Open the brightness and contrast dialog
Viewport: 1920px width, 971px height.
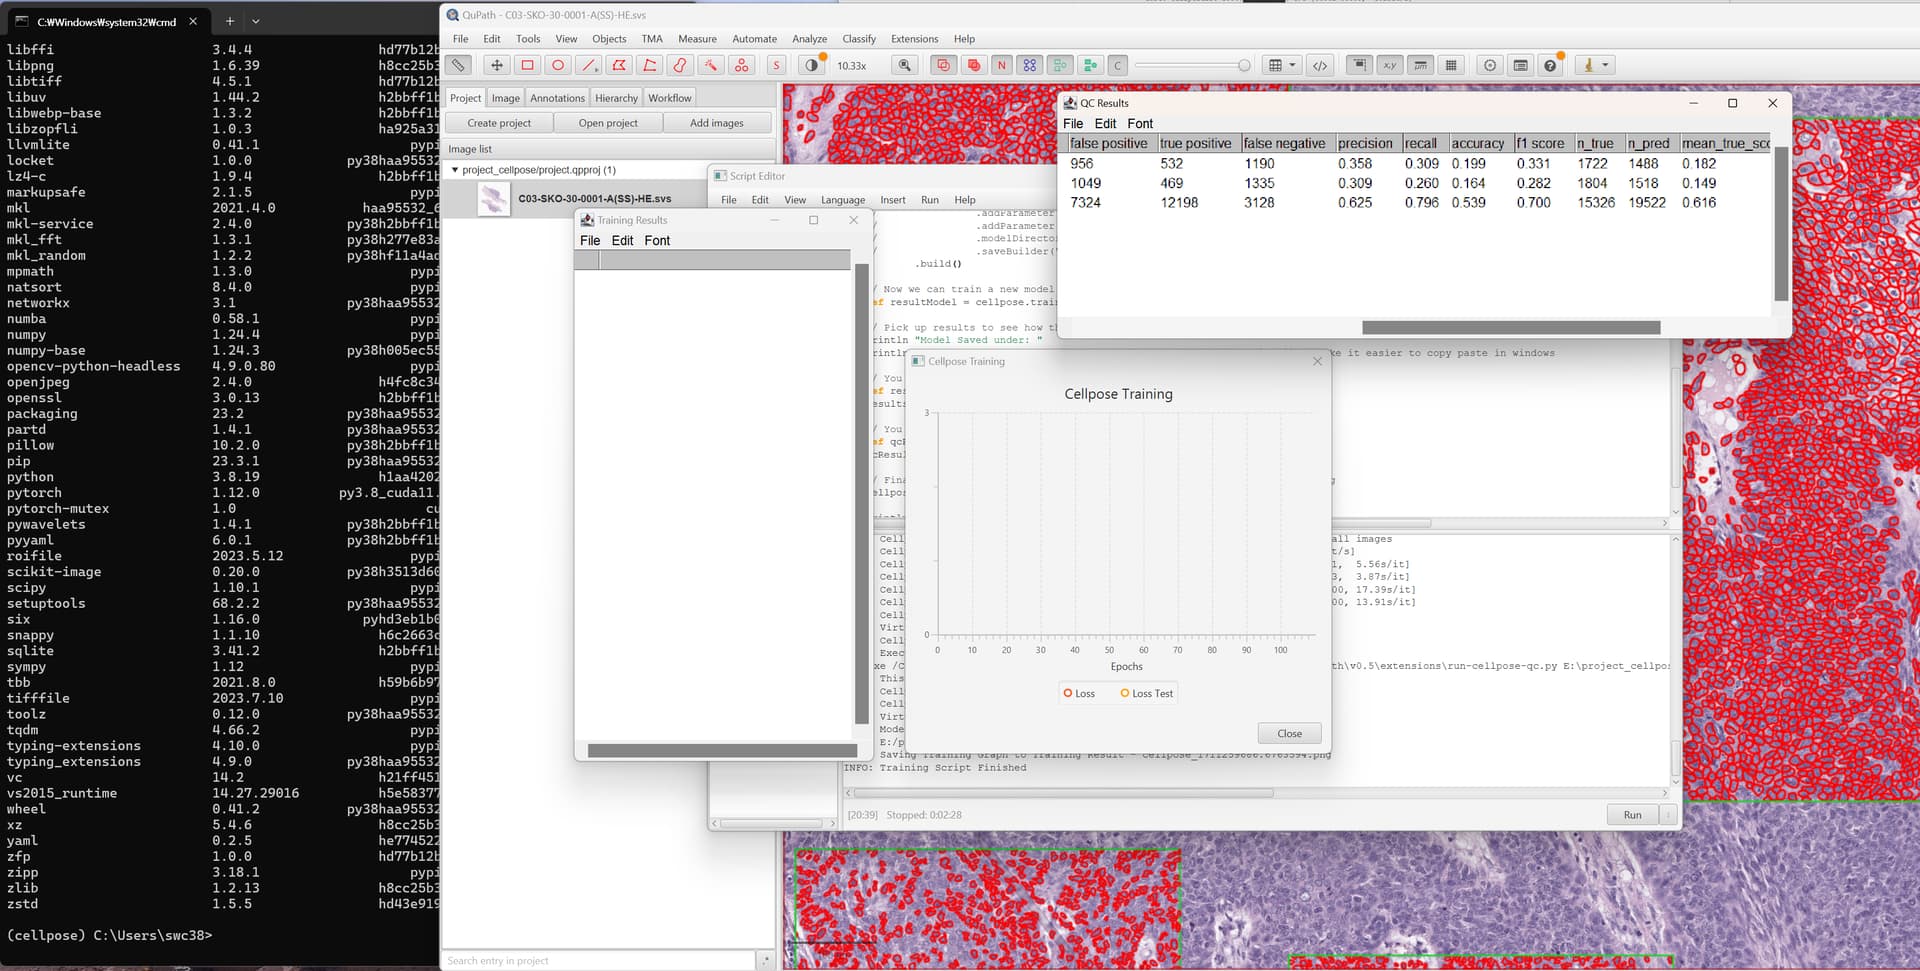810,65
